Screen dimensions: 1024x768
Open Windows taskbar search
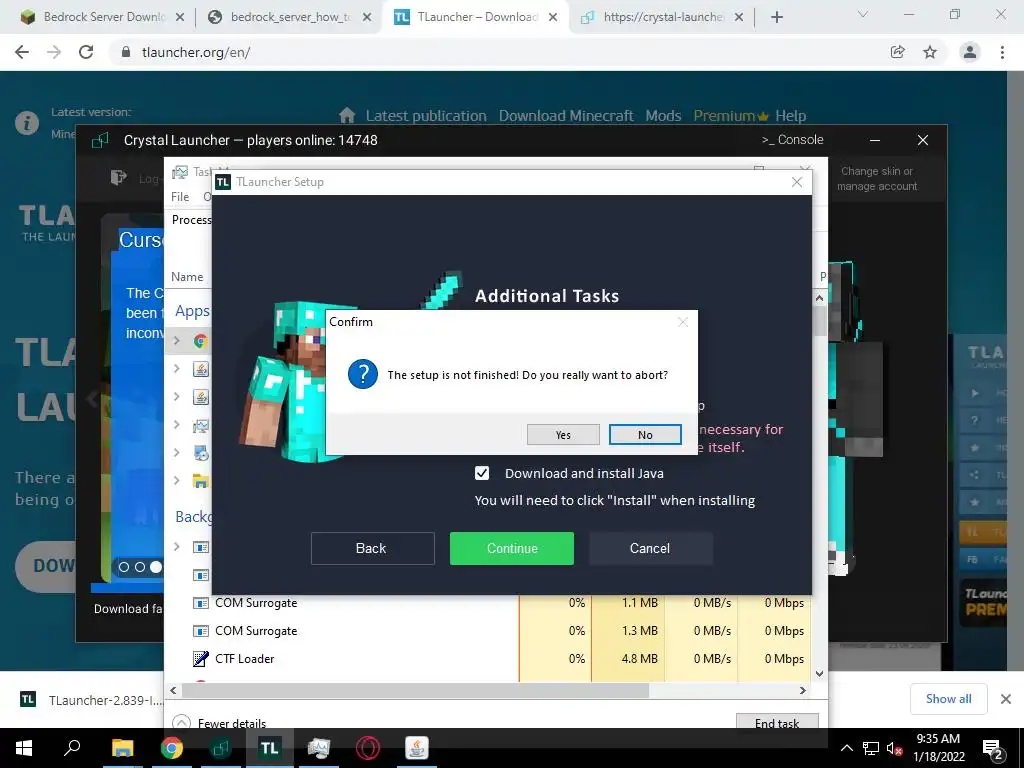click(72, 748)
